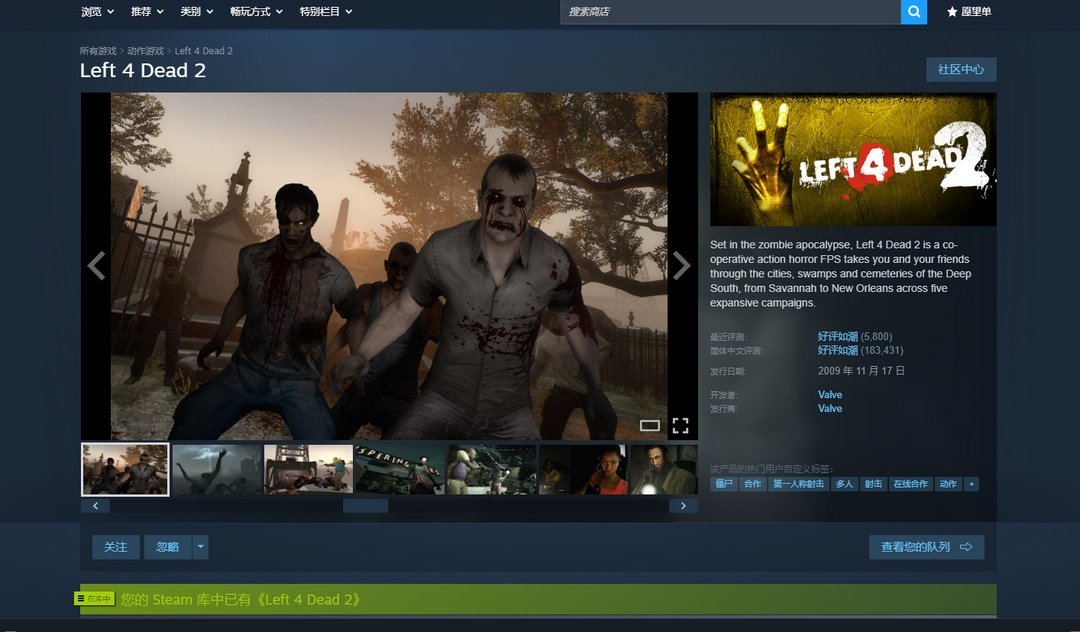Select the 第一人称射击 tag
The image size is (1080, 632).
[798, 484]
